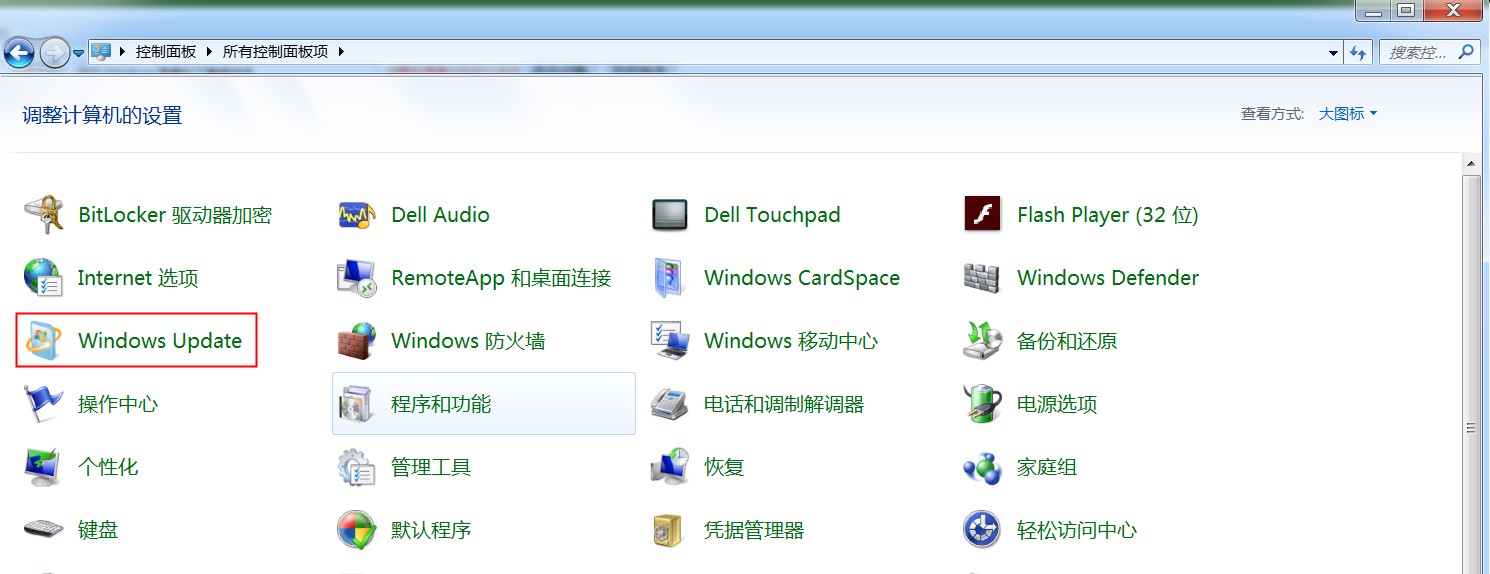Open the Dell Touchpad text link
Image resolution: width=1490 pixels, height=574 pixels.
coord(772,215)
